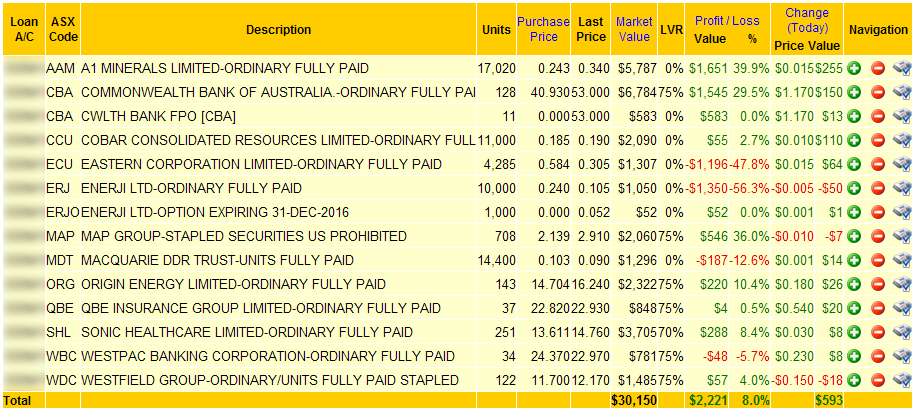
Task: Click red minus in QBE INSURANCE row
Action: coord(878,308)
